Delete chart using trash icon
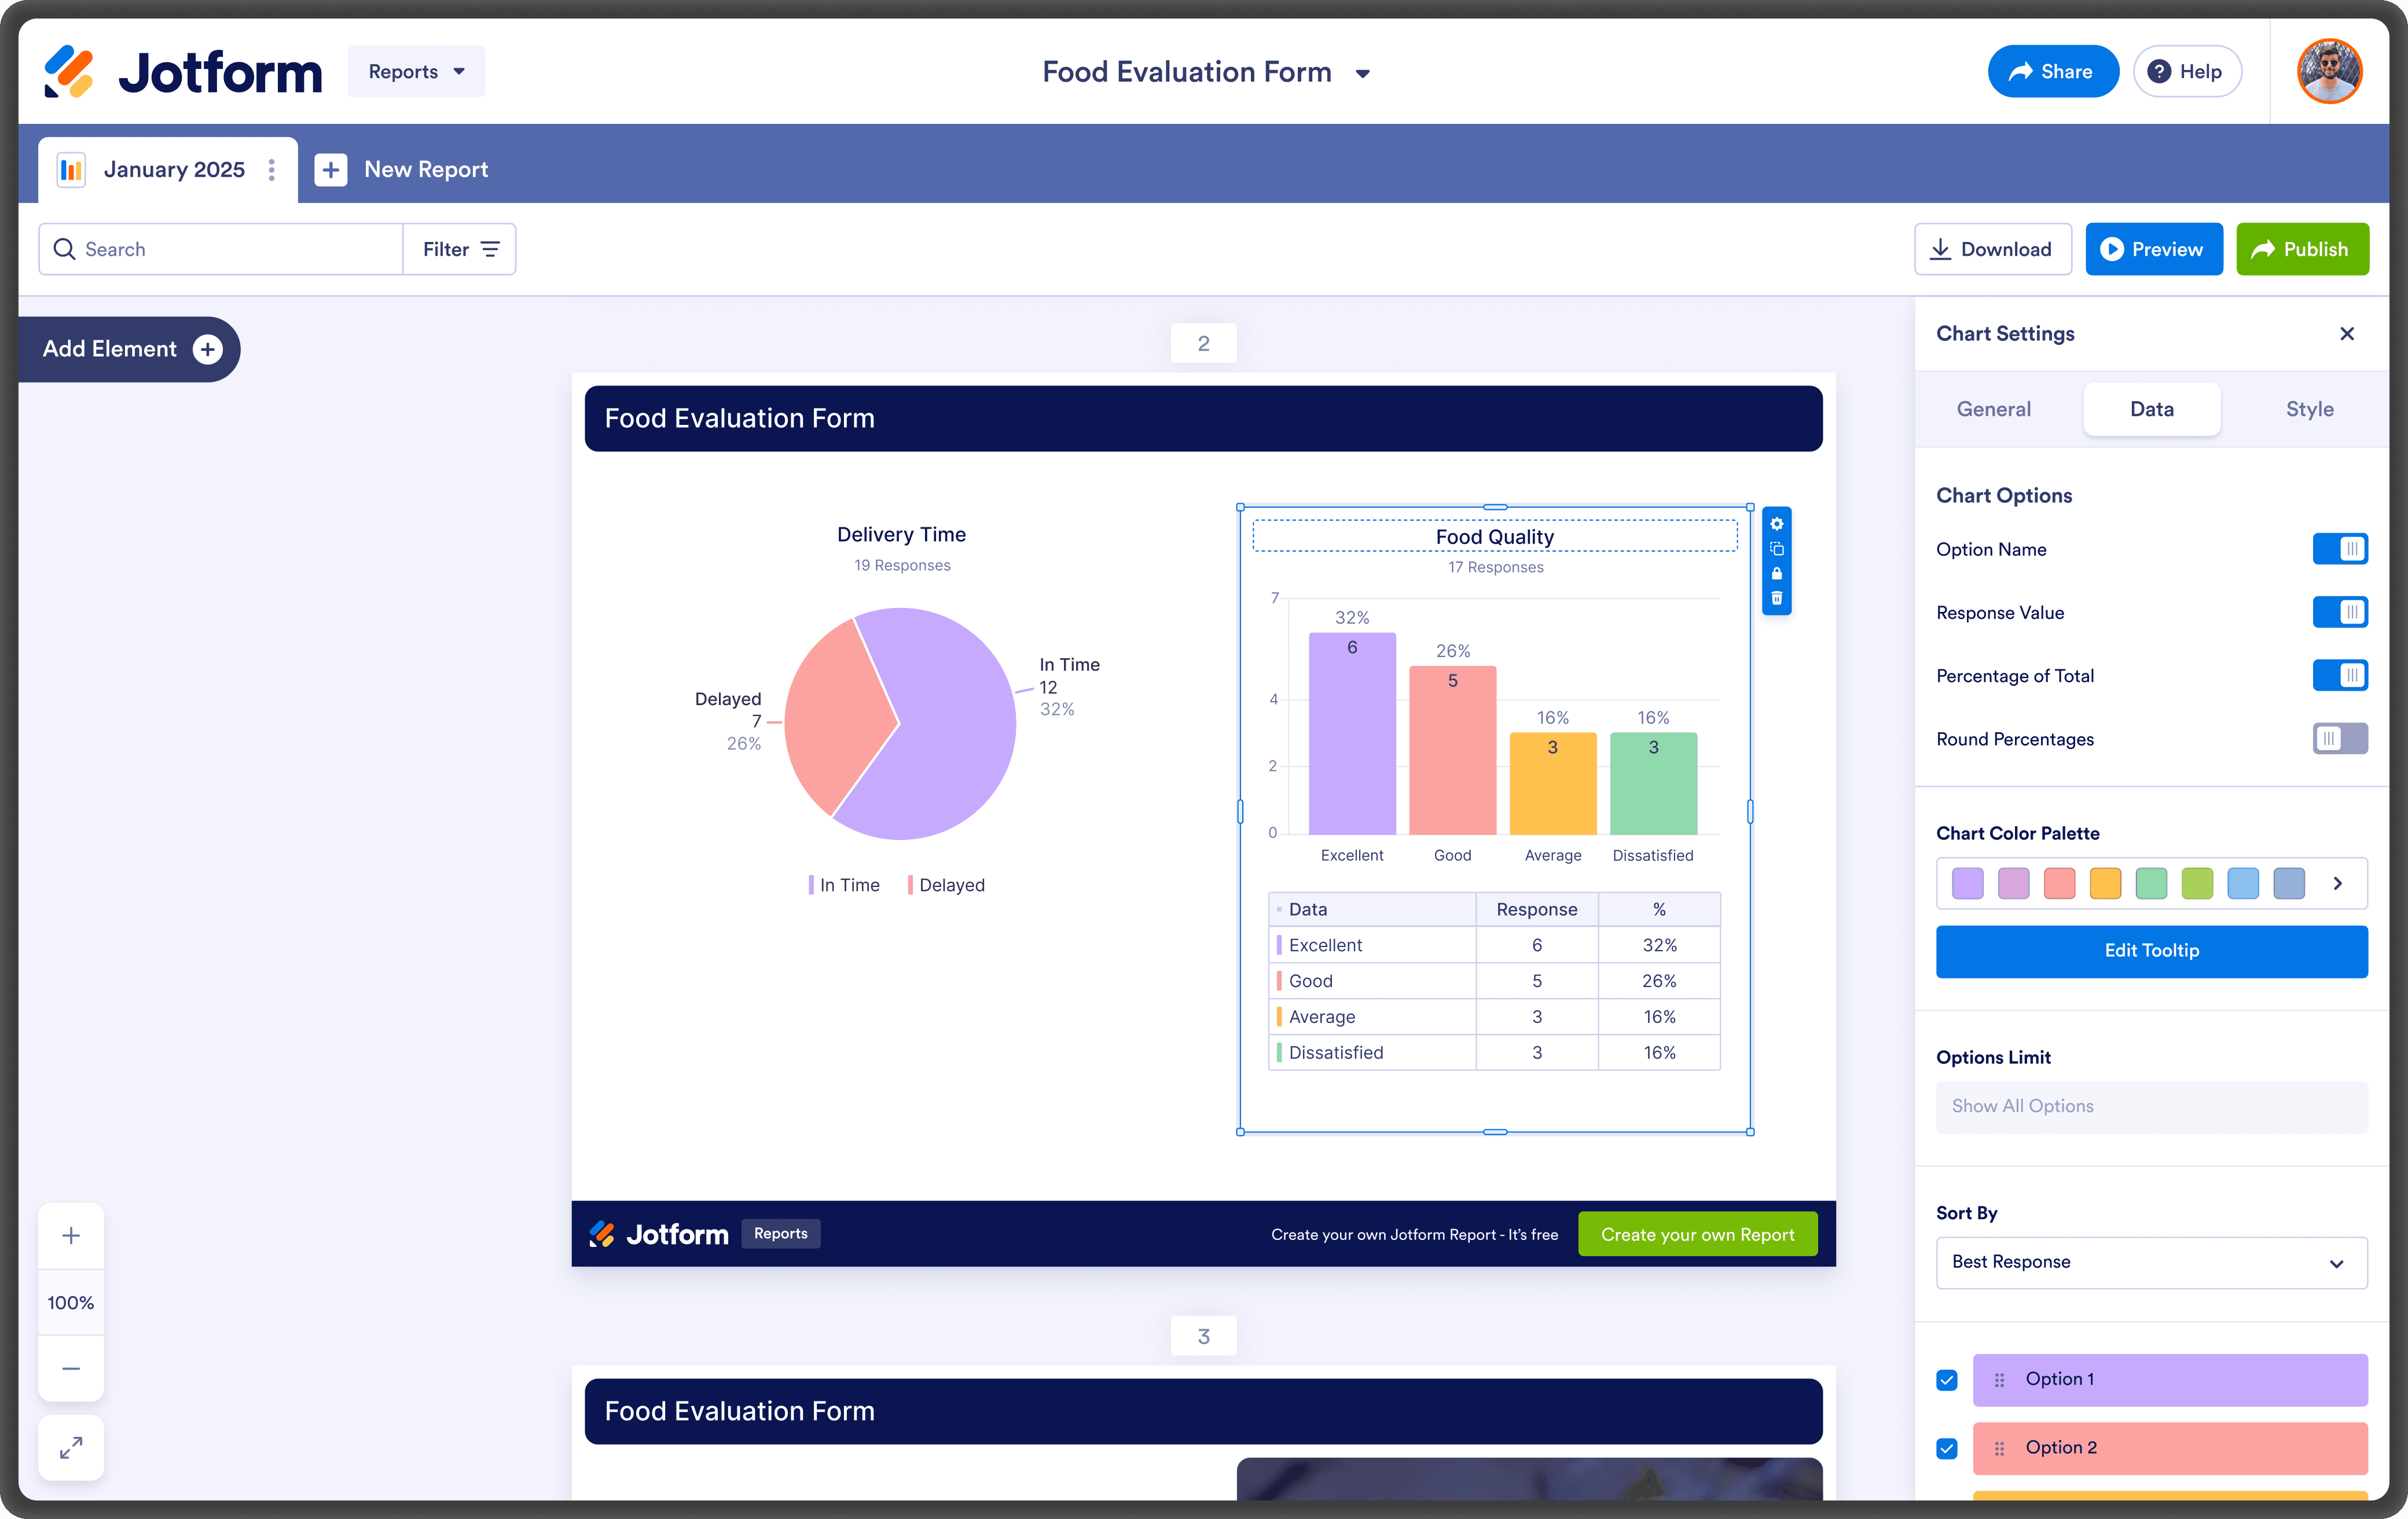The image size is (2408, 1519). pos(1776,599)
